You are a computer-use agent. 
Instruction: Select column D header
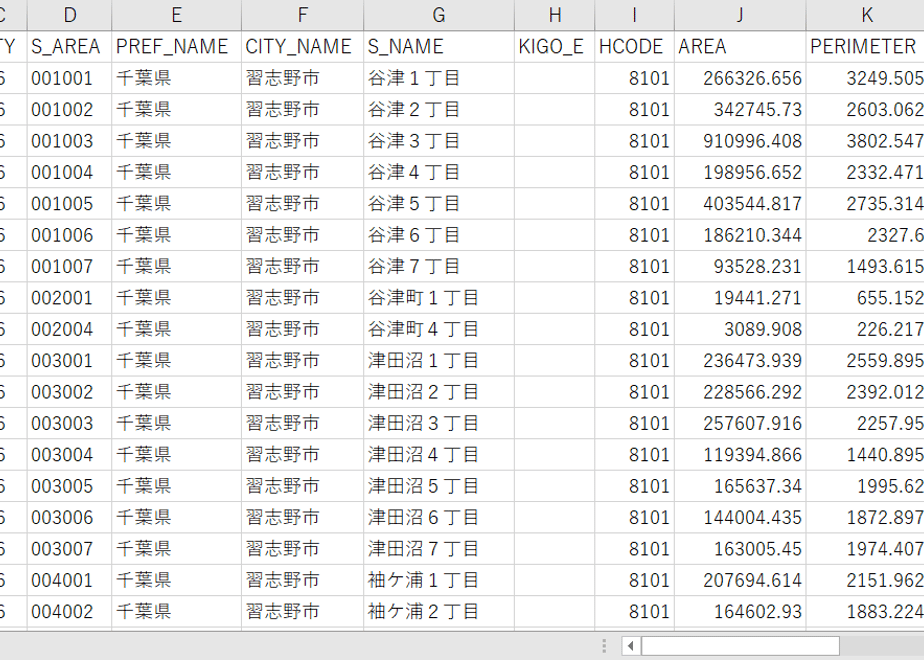pyautogui.click(x=70, y=15)
